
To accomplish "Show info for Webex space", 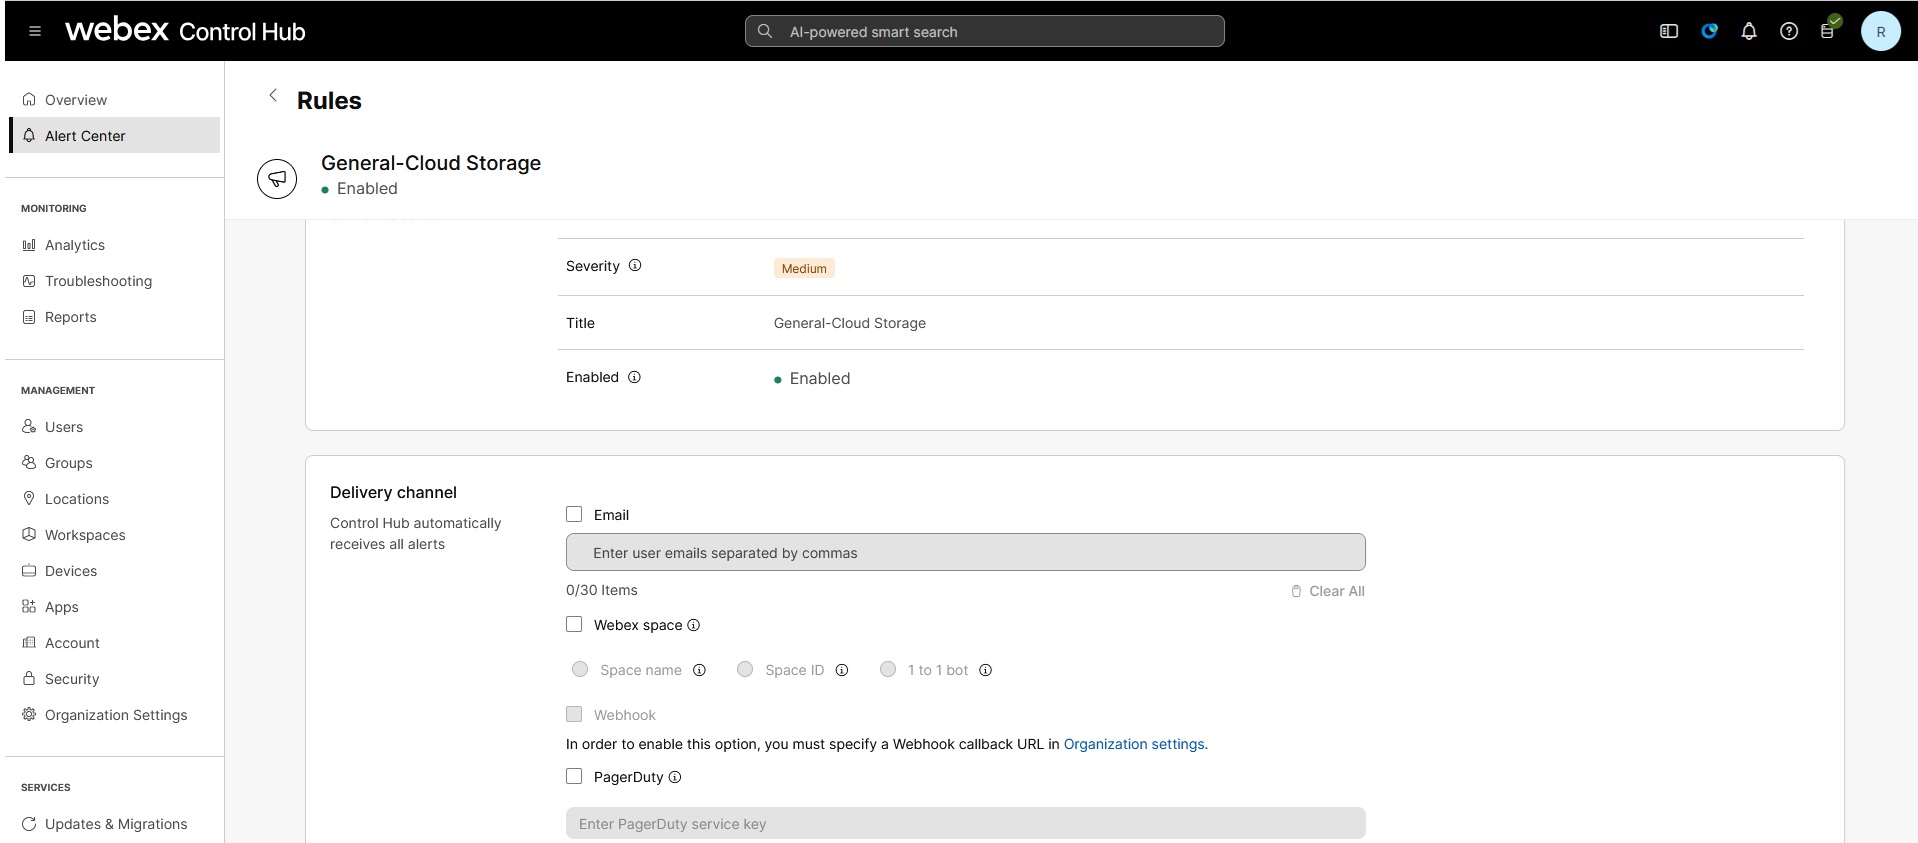I will point(694,625).
